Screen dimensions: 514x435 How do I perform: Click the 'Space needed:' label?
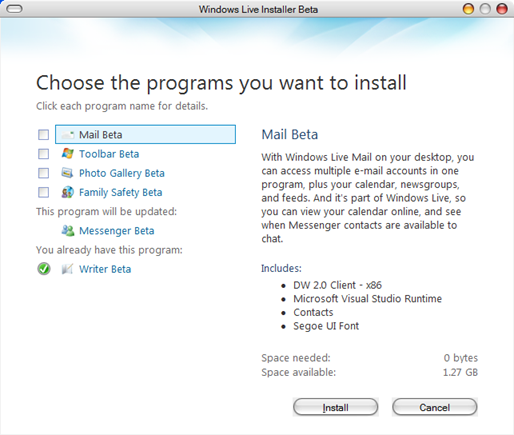(x=296, y=358)
